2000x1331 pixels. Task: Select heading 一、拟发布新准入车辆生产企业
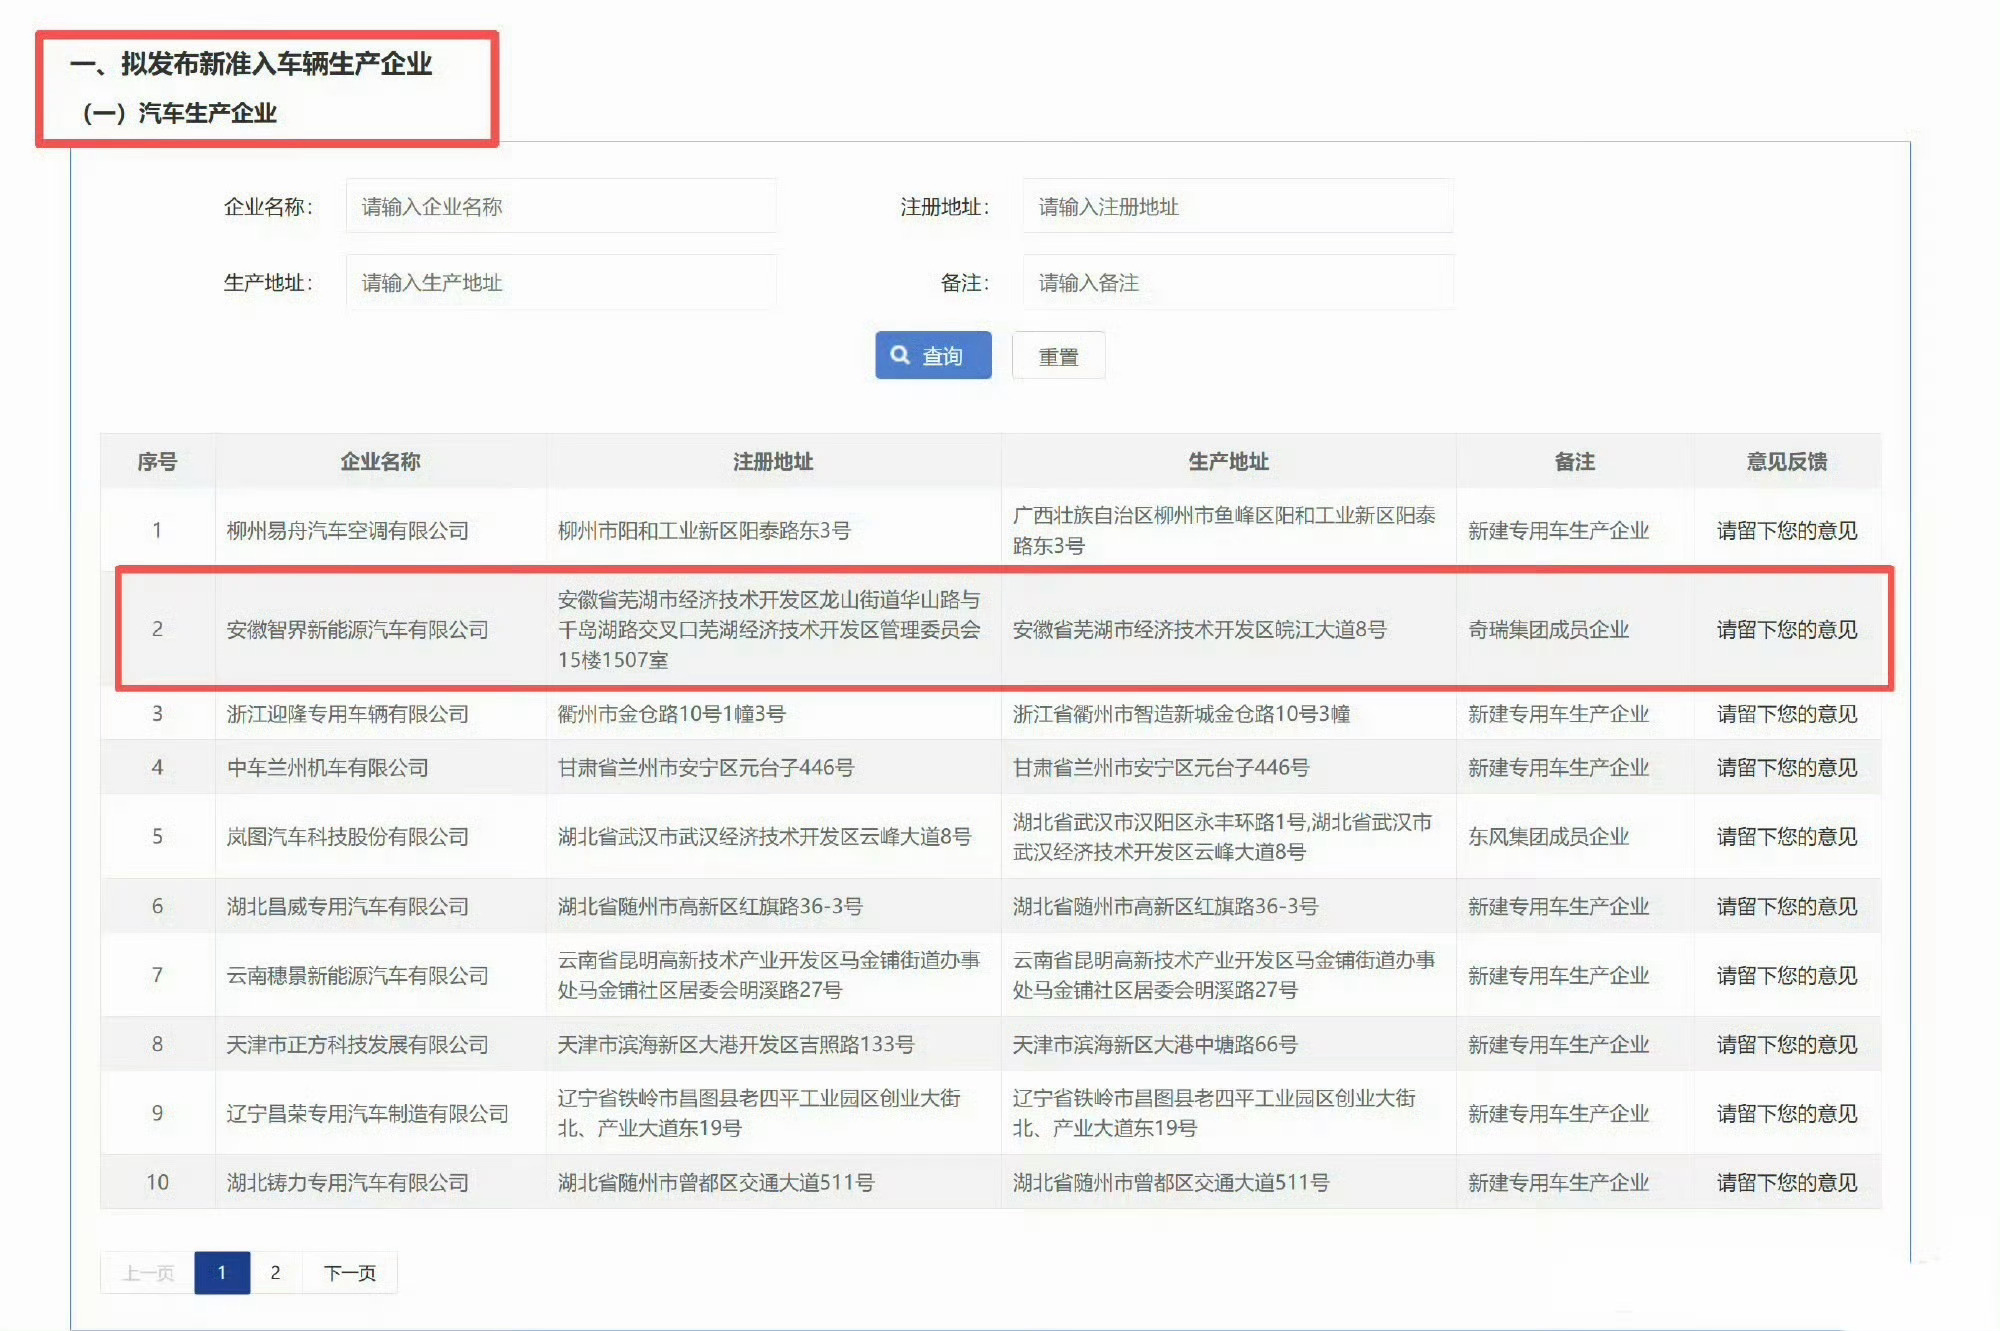(251, 63)
